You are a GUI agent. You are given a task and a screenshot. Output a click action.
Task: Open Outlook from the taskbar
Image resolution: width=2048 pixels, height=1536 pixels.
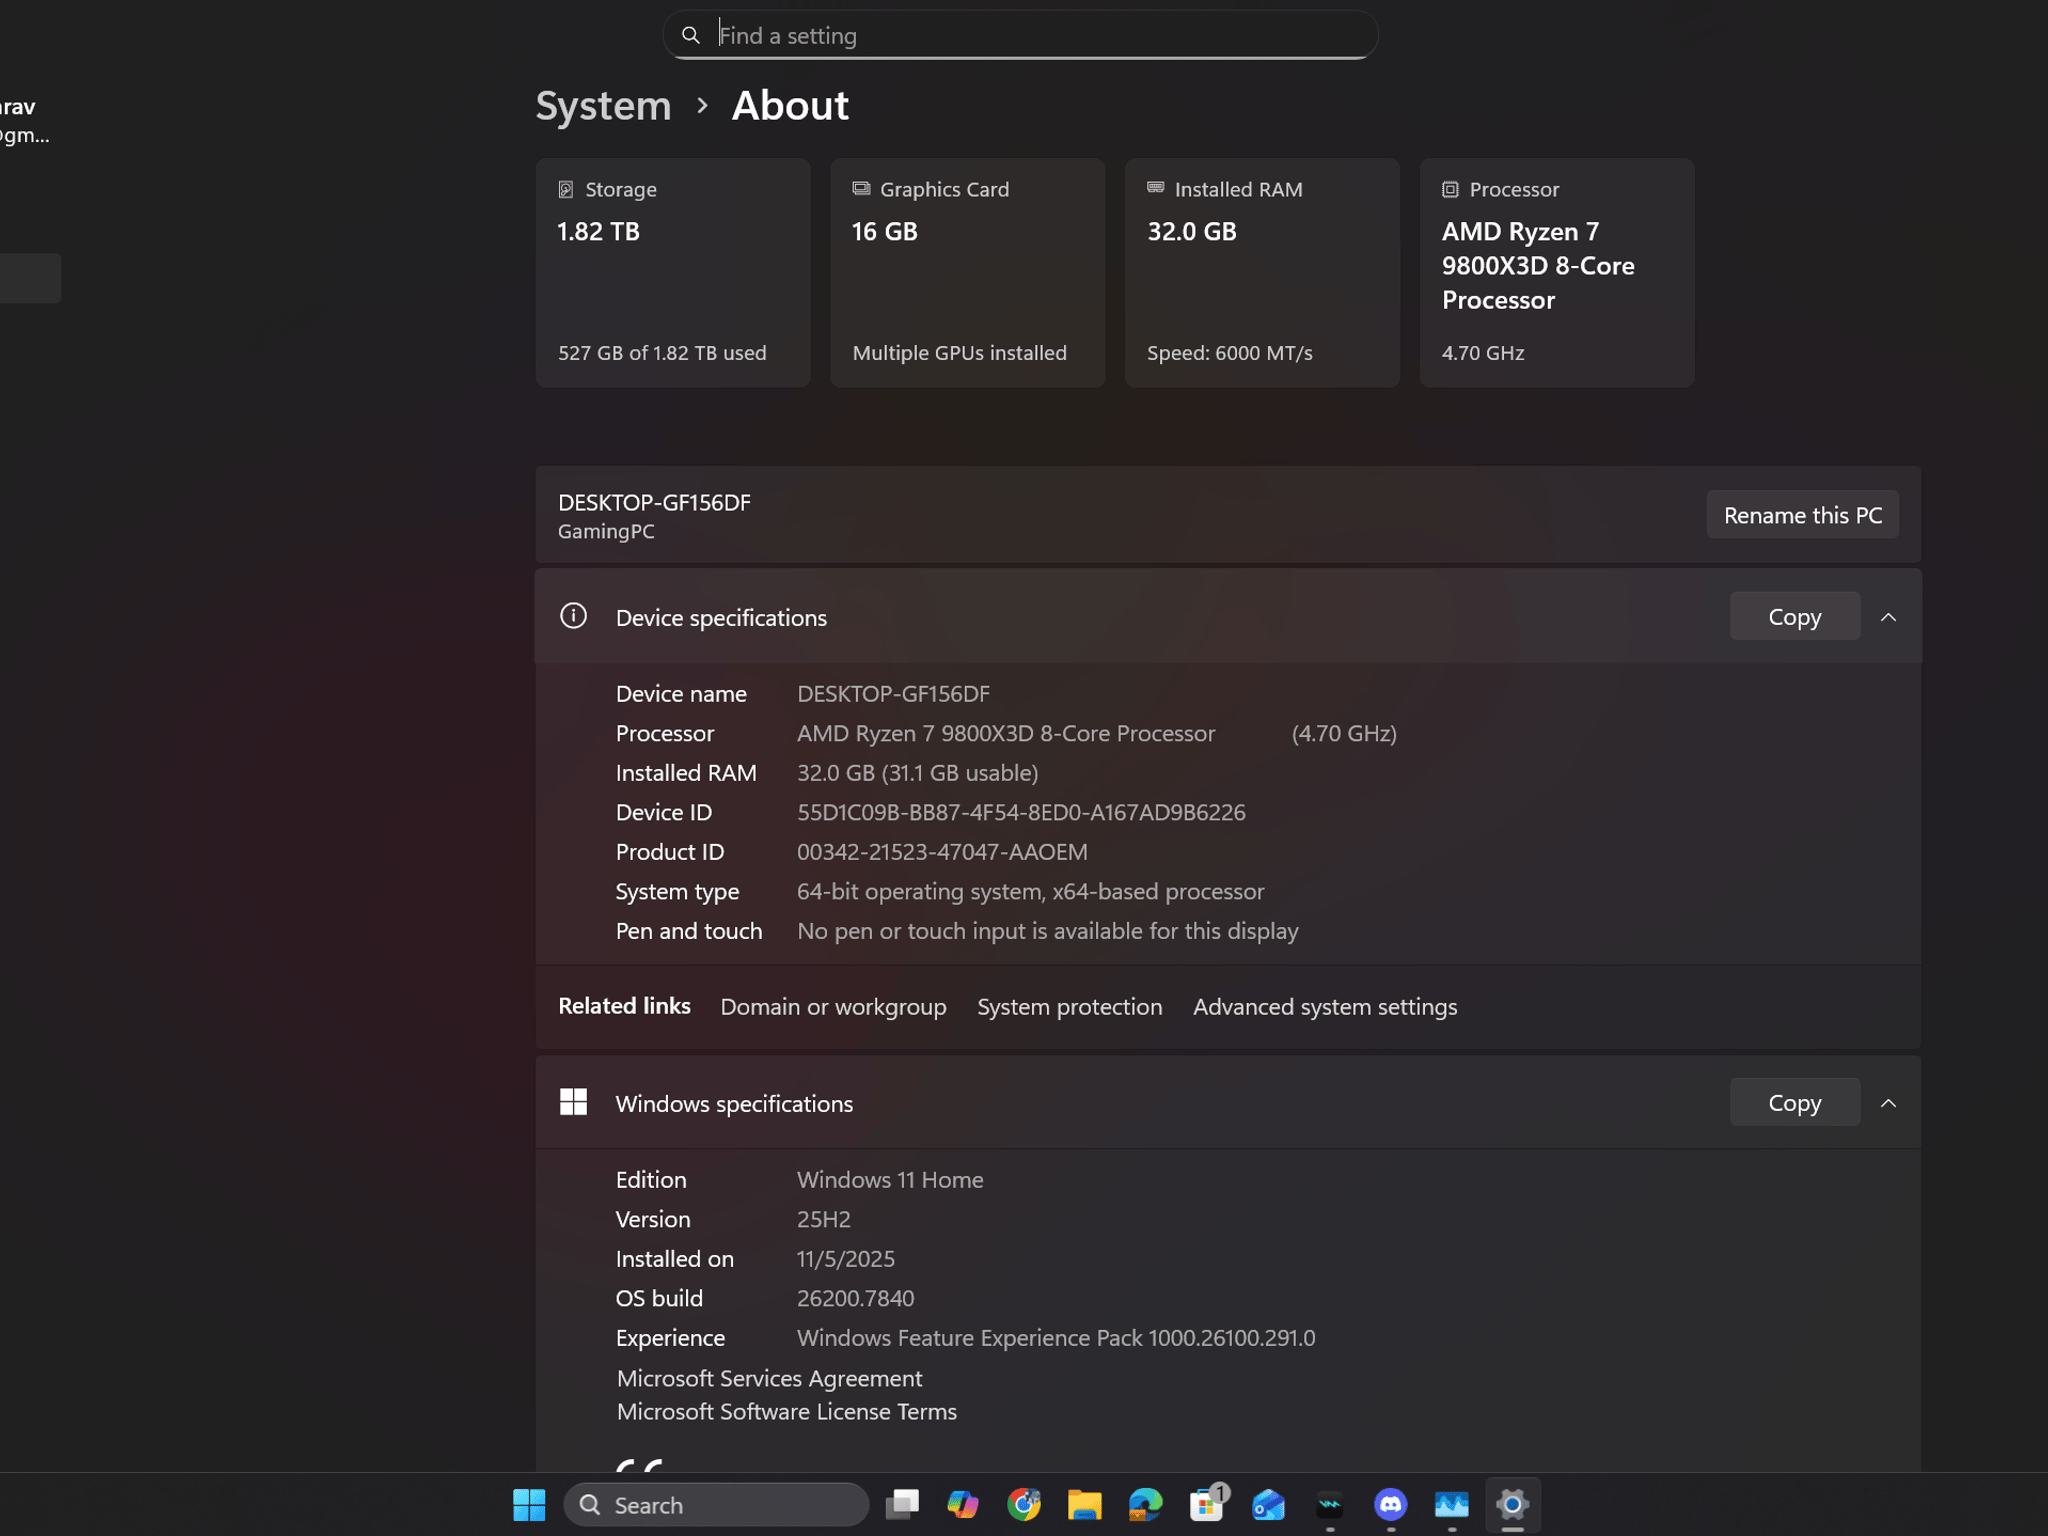(1268, 1505)
